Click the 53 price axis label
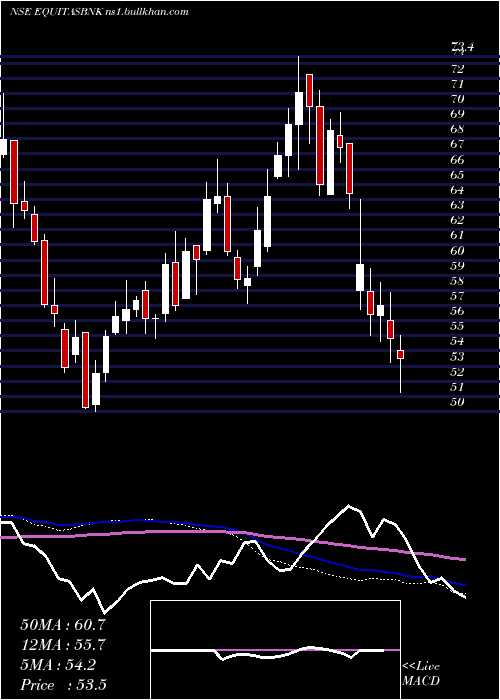The width and height of the screenshot is (500, 700). pyautogui.click(x=457, y=357)
